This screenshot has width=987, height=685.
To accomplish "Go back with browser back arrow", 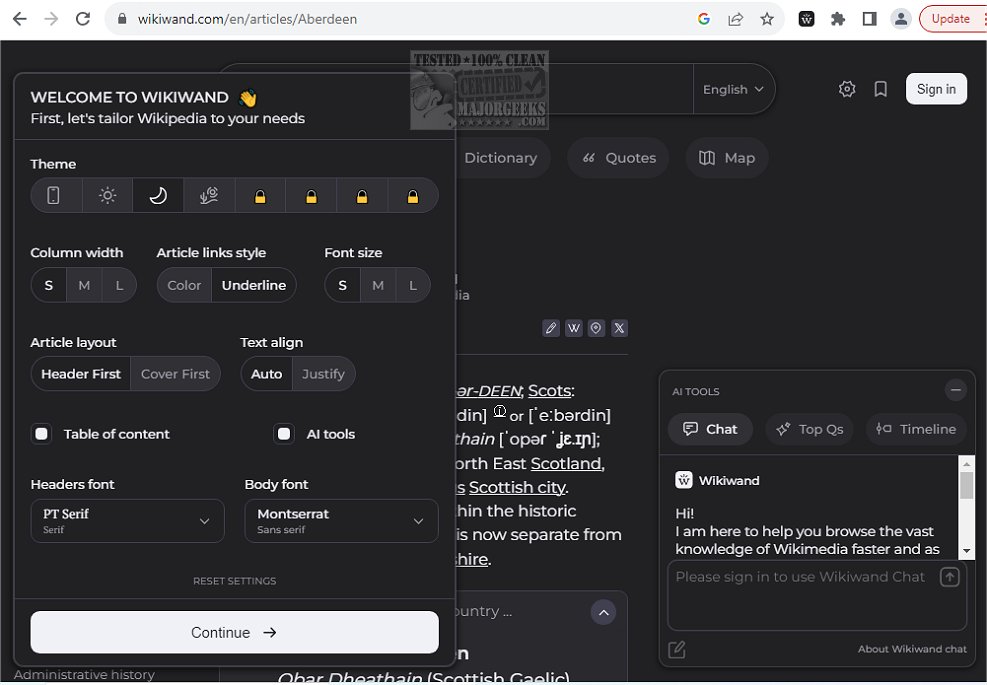I will (20, 19).
